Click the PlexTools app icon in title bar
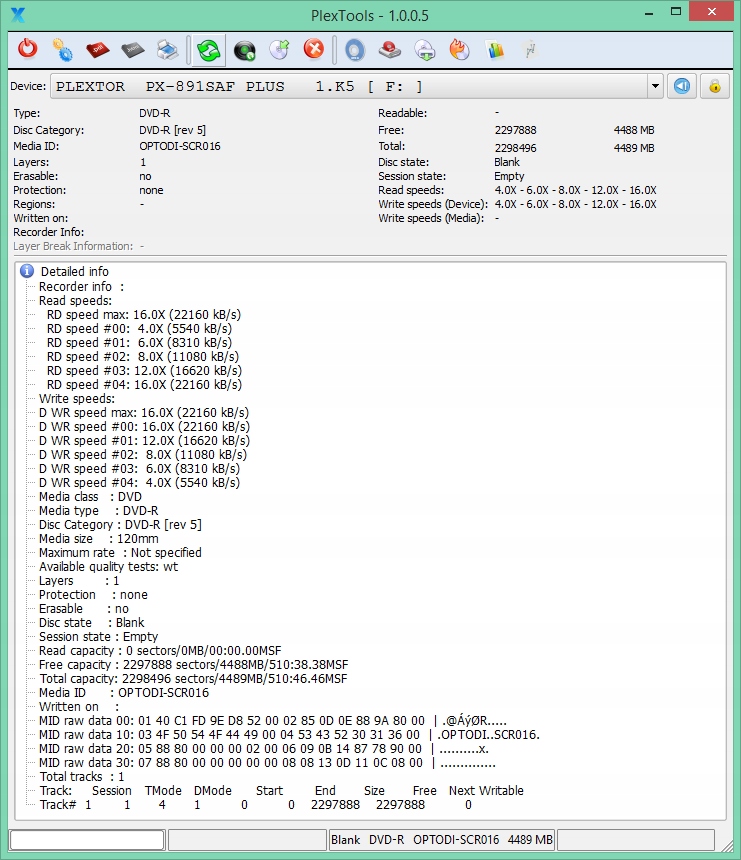The width and height of the screenshot is (741, 860). (x=17, y=14)
